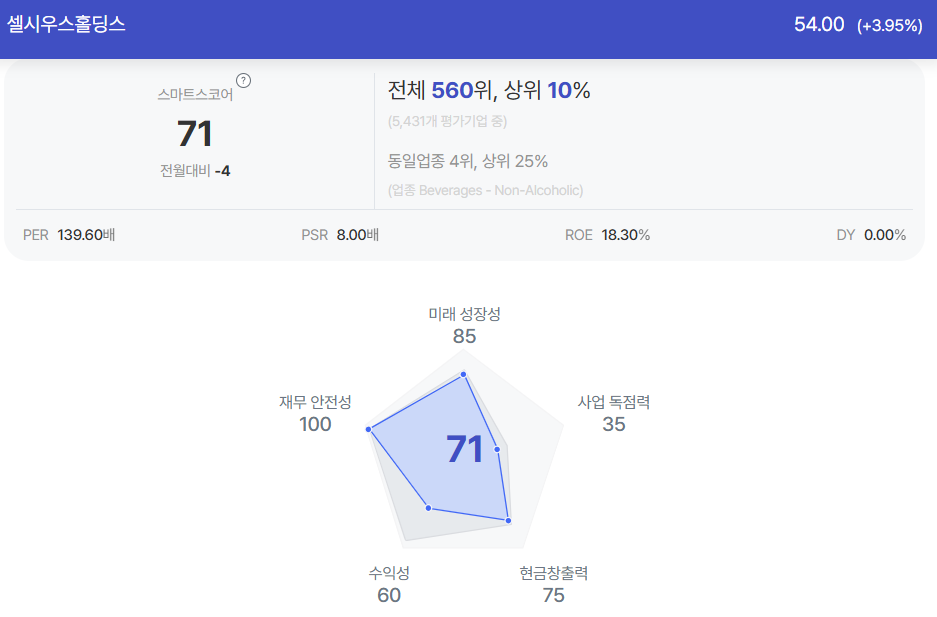Screen dimensions: 937x617
Task: Click the overall rank 560위 text
Action: (x=462, y=90)
